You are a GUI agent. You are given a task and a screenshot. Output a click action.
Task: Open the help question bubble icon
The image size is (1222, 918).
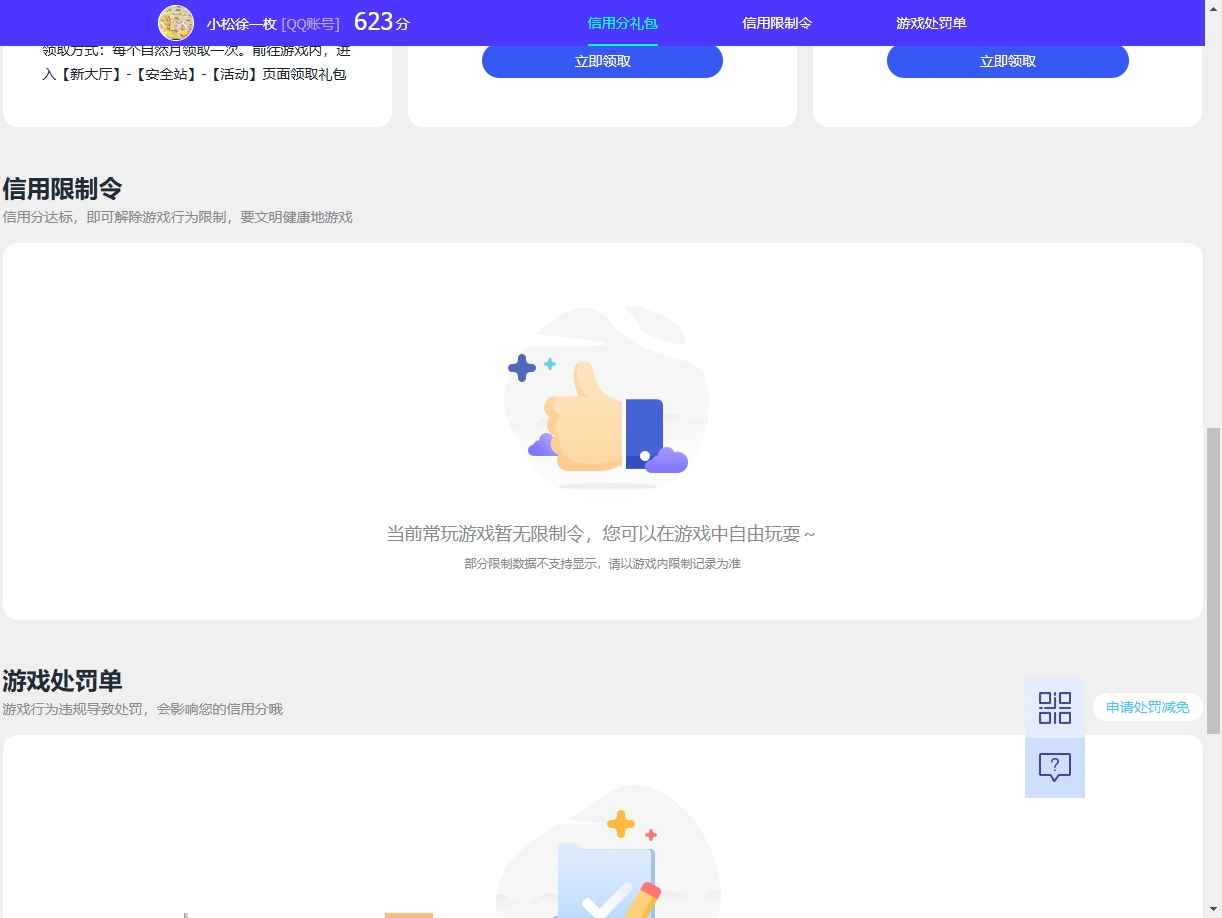click(x=1054, y=767)
